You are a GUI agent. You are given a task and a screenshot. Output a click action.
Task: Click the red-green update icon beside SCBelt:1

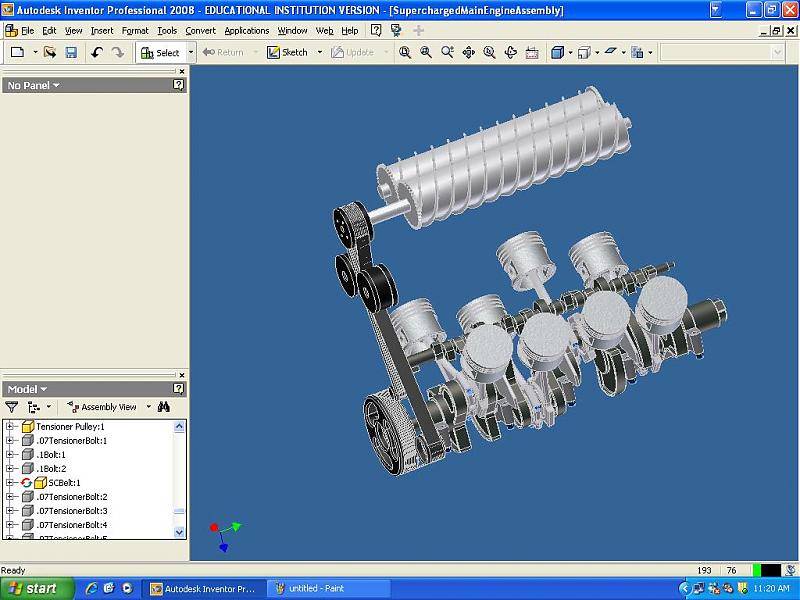click(27, 483)
